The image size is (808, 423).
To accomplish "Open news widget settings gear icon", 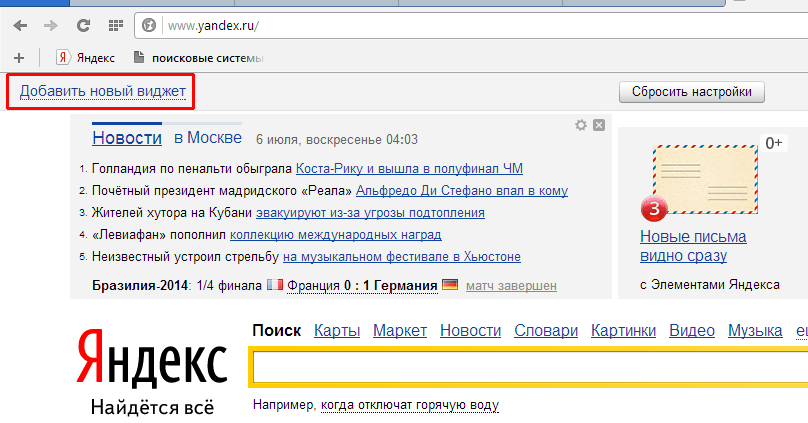I will click(x=581, y=125).
